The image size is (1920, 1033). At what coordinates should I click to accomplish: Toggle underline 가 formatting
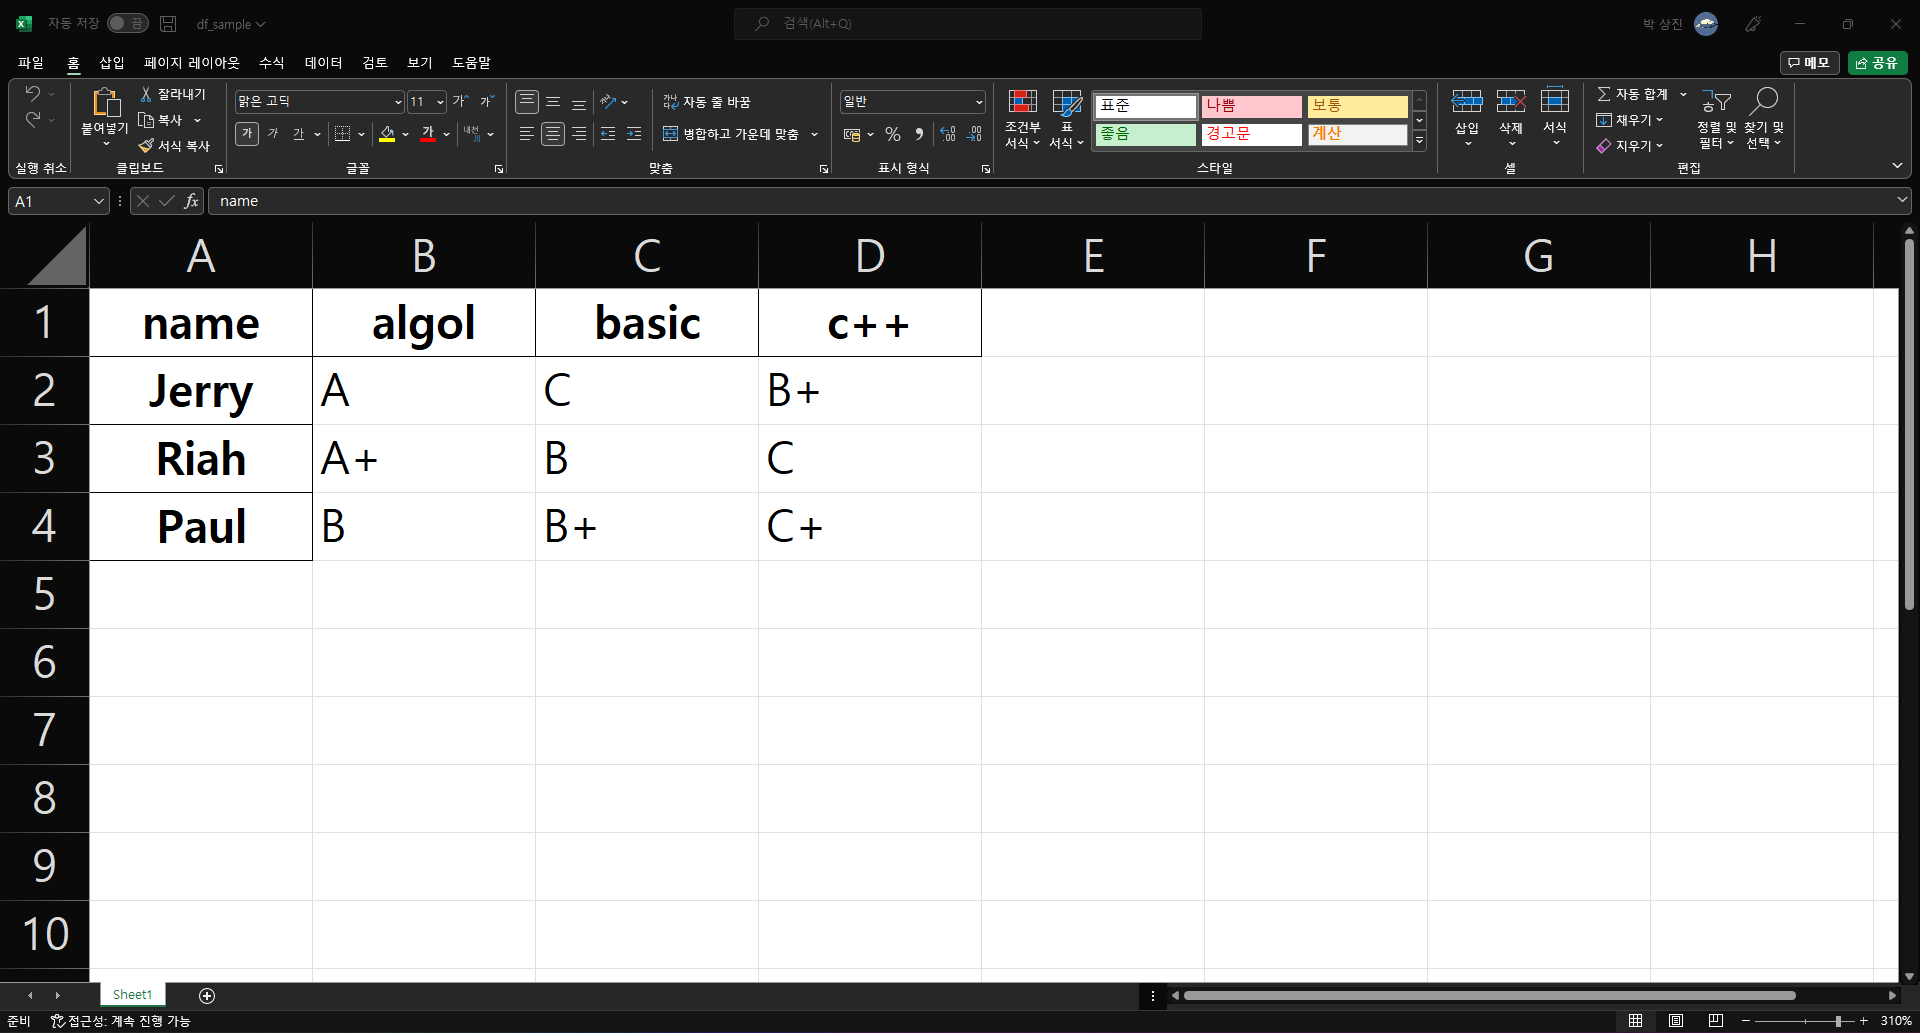(298, 134)
